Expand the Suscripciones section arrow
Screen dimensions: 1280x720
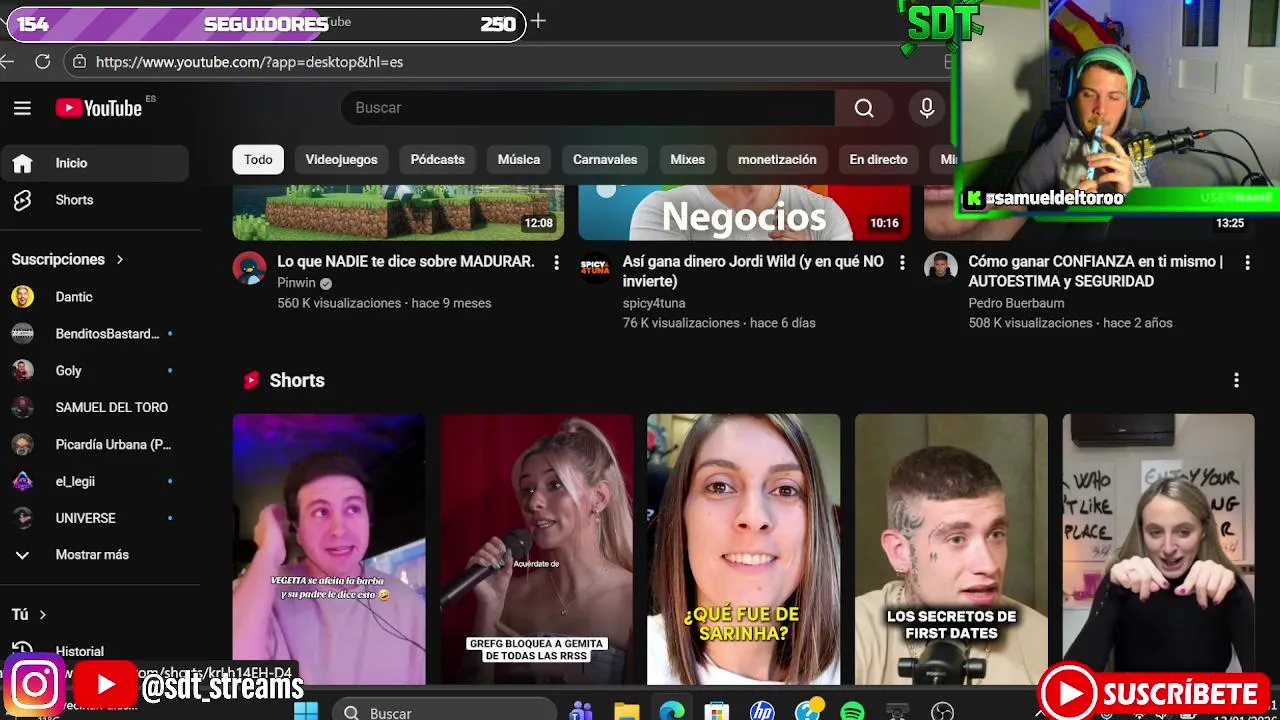click(x=120, y=260)
